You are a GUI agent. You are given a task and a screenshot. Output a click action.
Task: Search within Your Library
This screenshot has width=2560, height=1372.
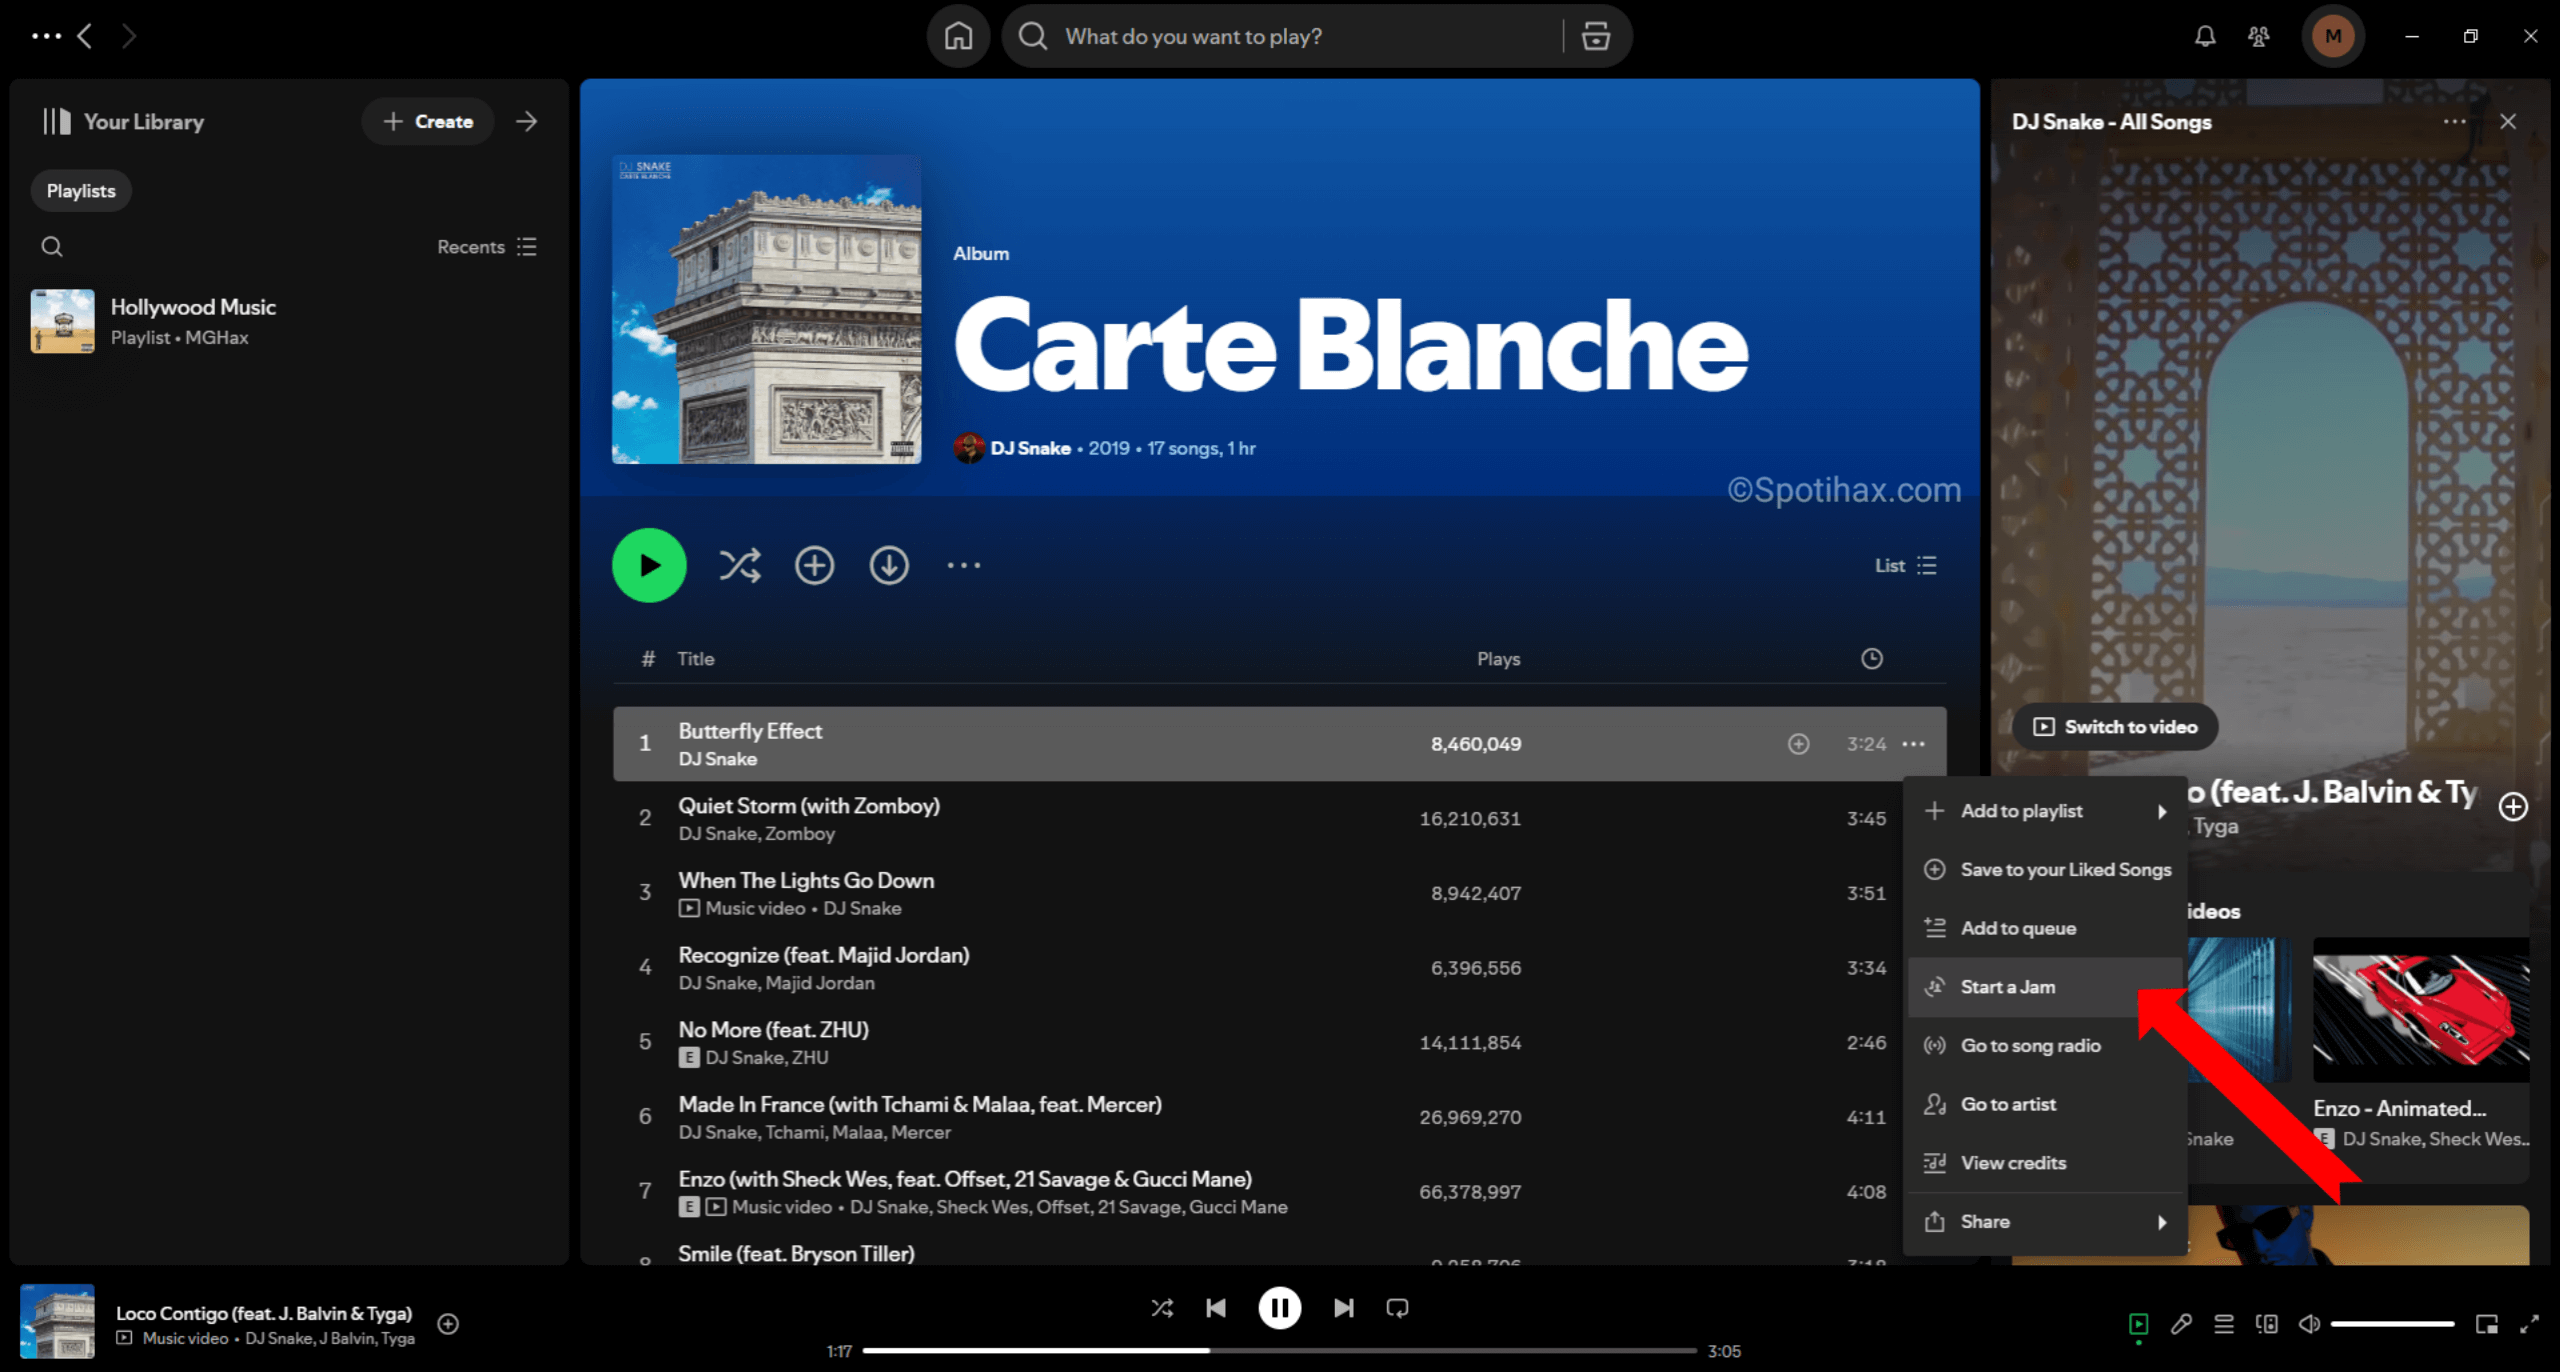[52, 247]
